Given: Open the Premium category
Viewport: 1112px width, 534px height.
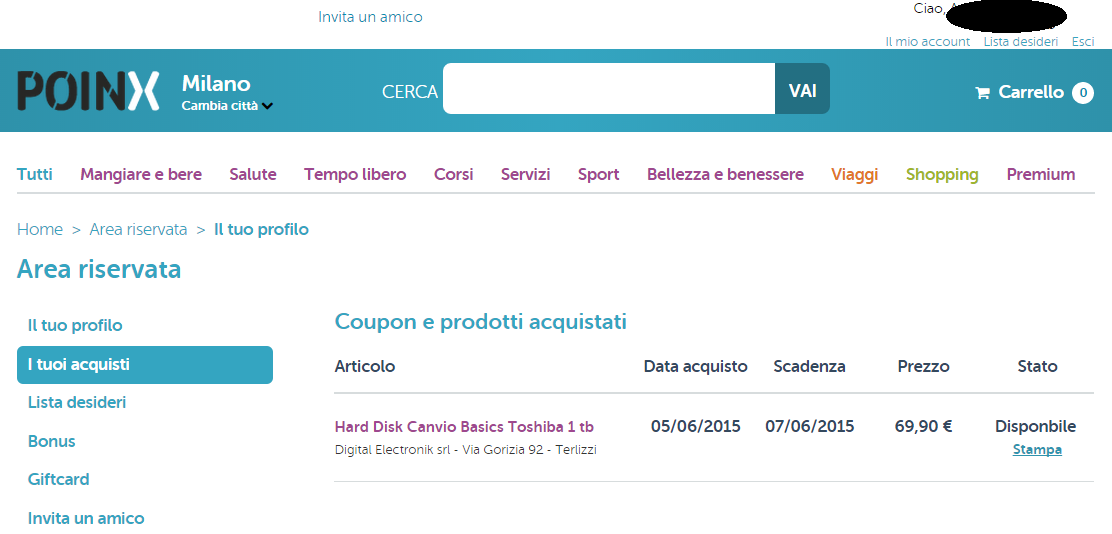Looking at the screenshot, I should (1040, 174).
